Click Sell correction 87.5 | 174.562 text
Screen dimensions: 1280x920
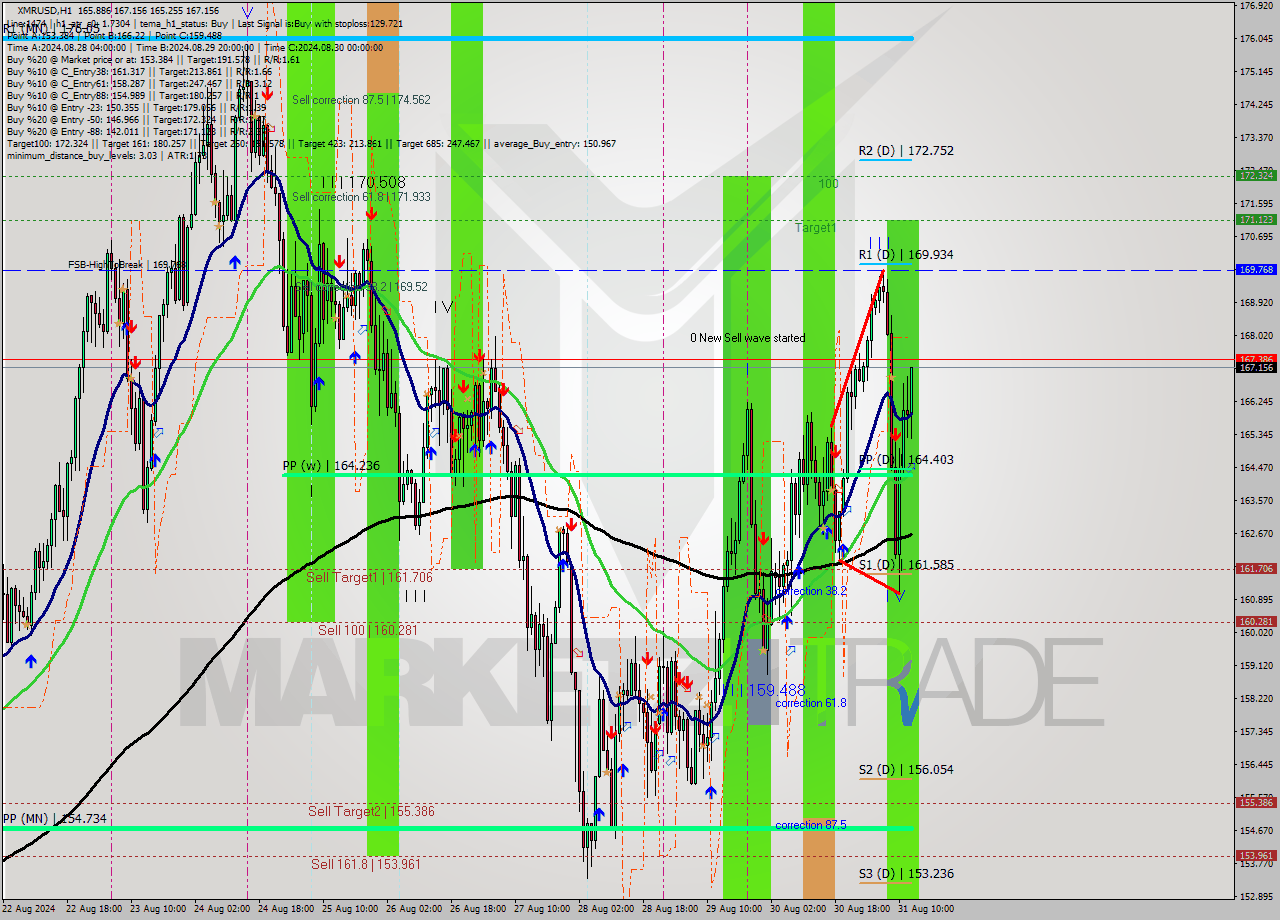pos(361,100)
